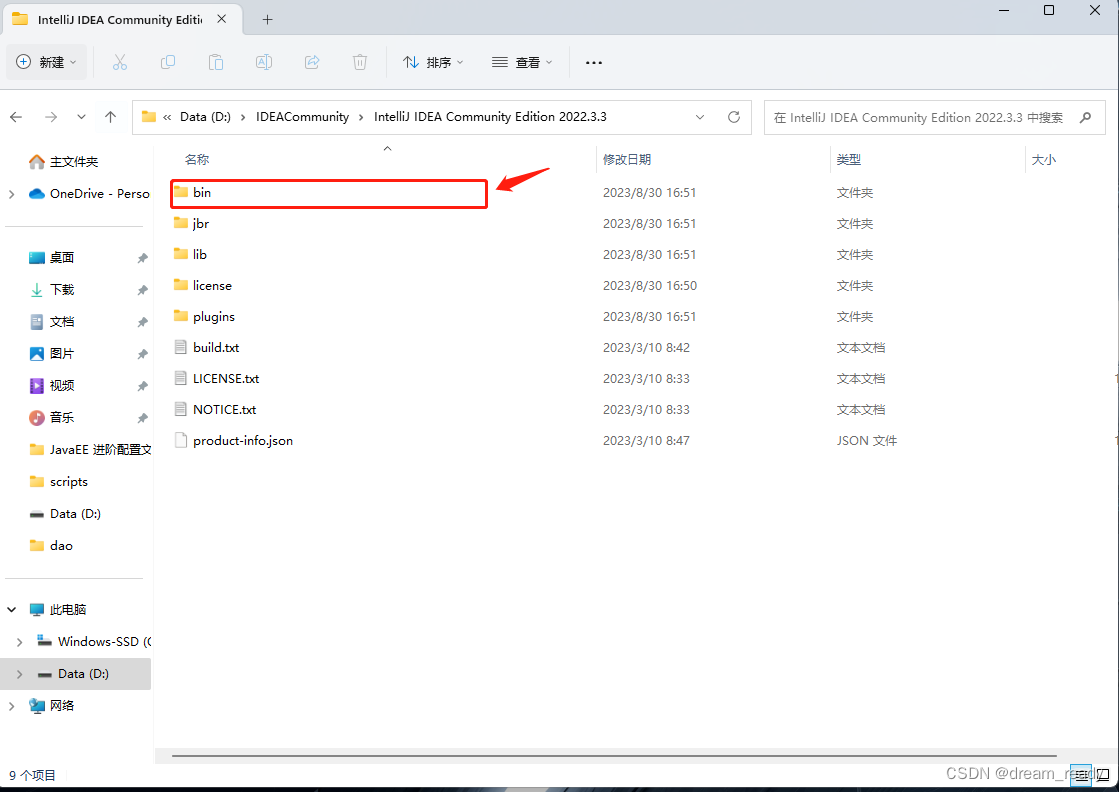Open recent locations chevron beside forward arrow
This screenshot has width=1119, height=792.
pyautogui.click(x=81, y=117)
